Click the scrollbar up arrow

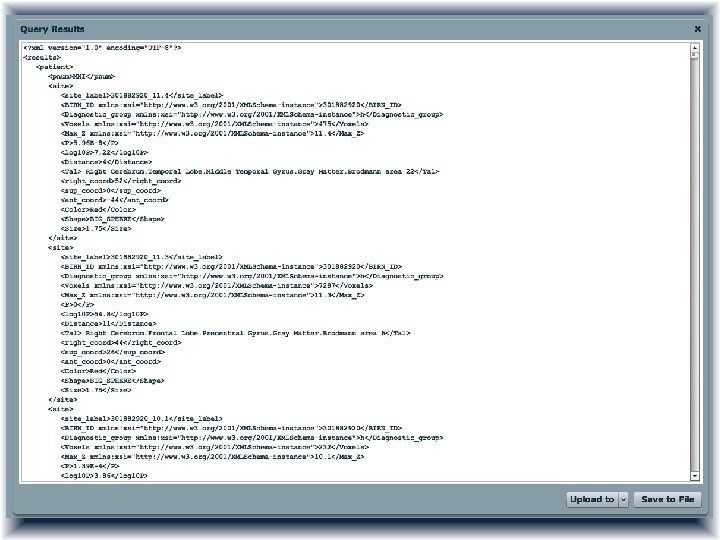[x=695, y=47]
